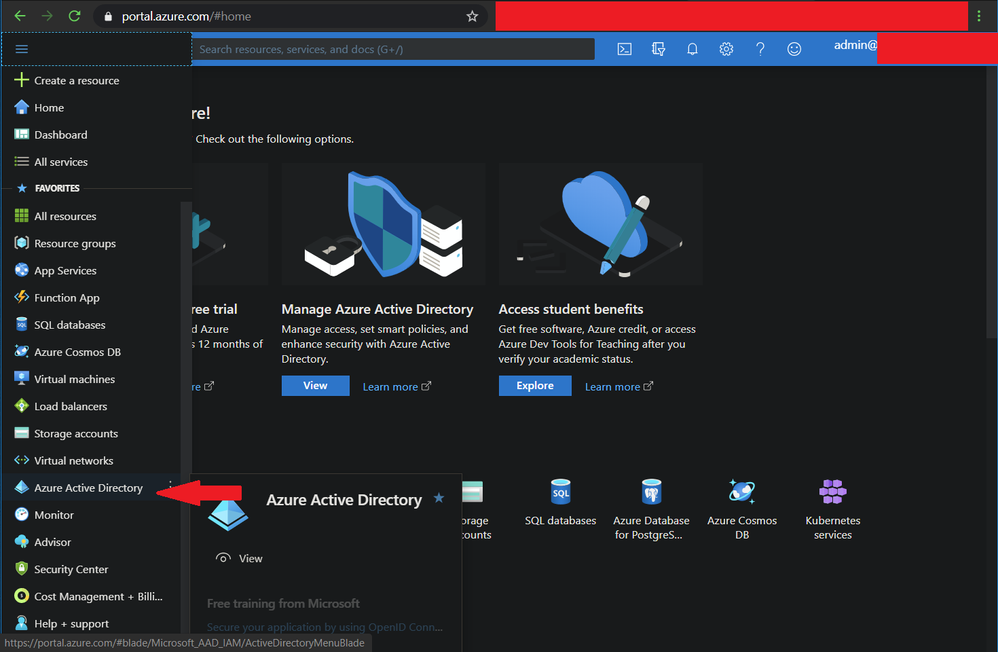Screen dimensions: 998x652
Task: Open Learn more link for Azure Active Directory
Action: (397, 386)
